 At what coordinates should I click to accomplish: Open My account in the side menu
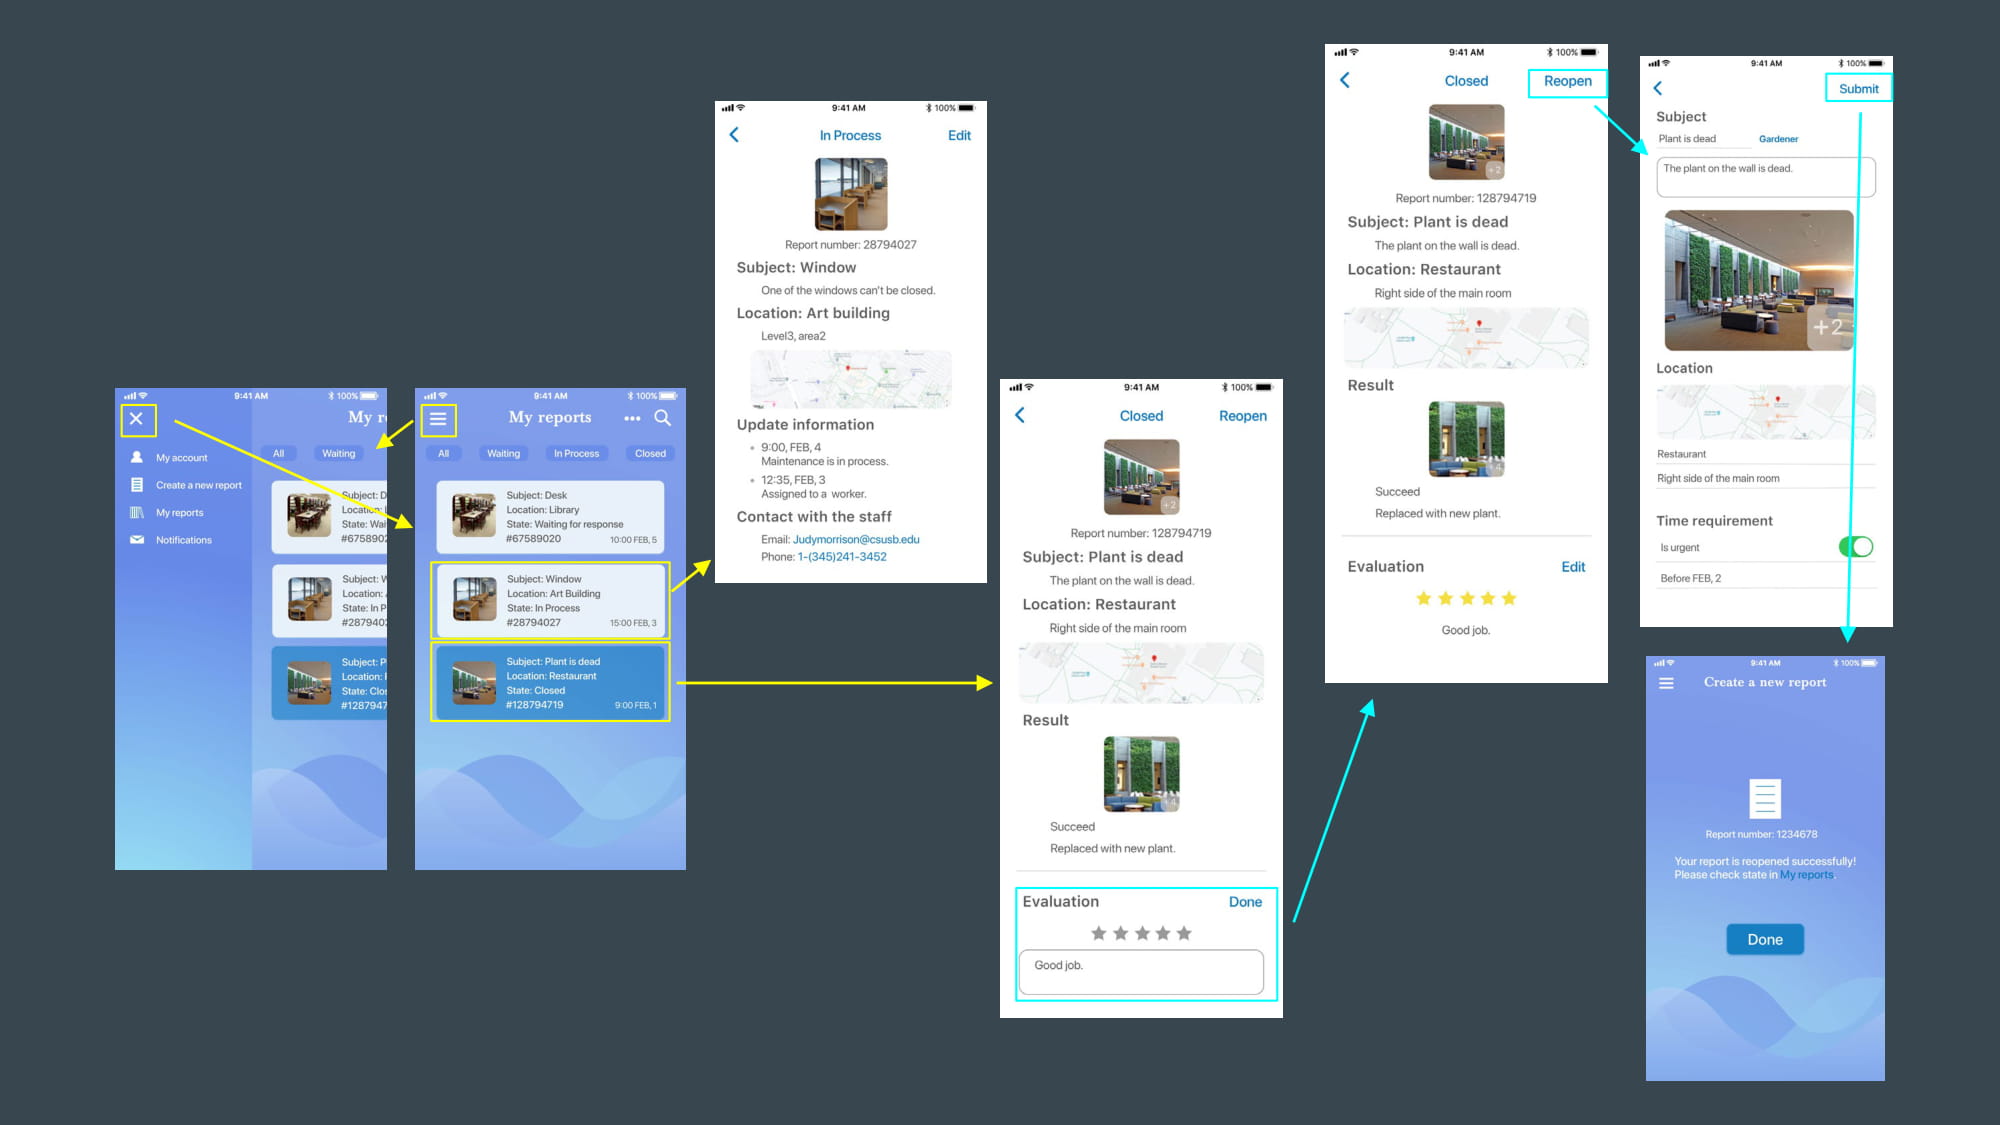(x=181, y=458)
